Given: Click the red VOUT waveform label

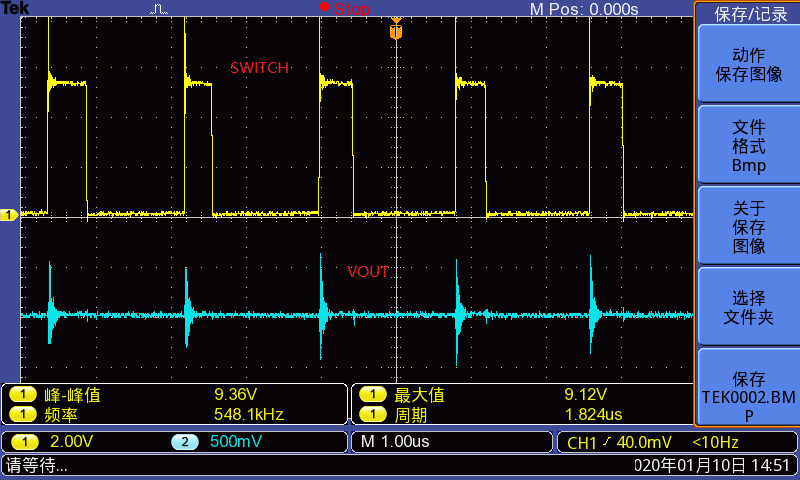Looking at the screenshot, I should pyautogui.click(x=368, y=272).
